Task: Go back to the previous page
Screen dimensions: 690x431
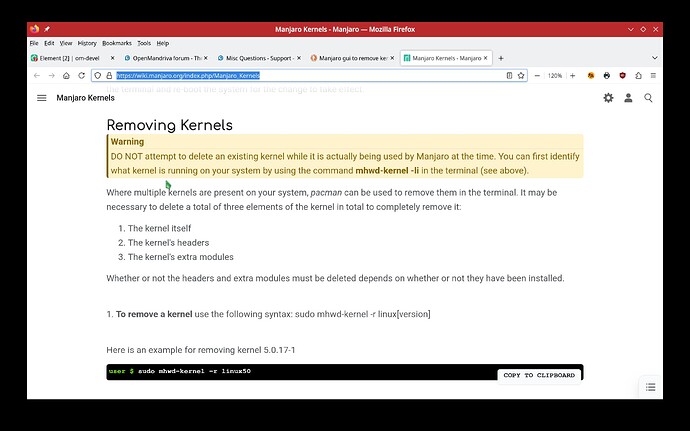Action: 37,76
